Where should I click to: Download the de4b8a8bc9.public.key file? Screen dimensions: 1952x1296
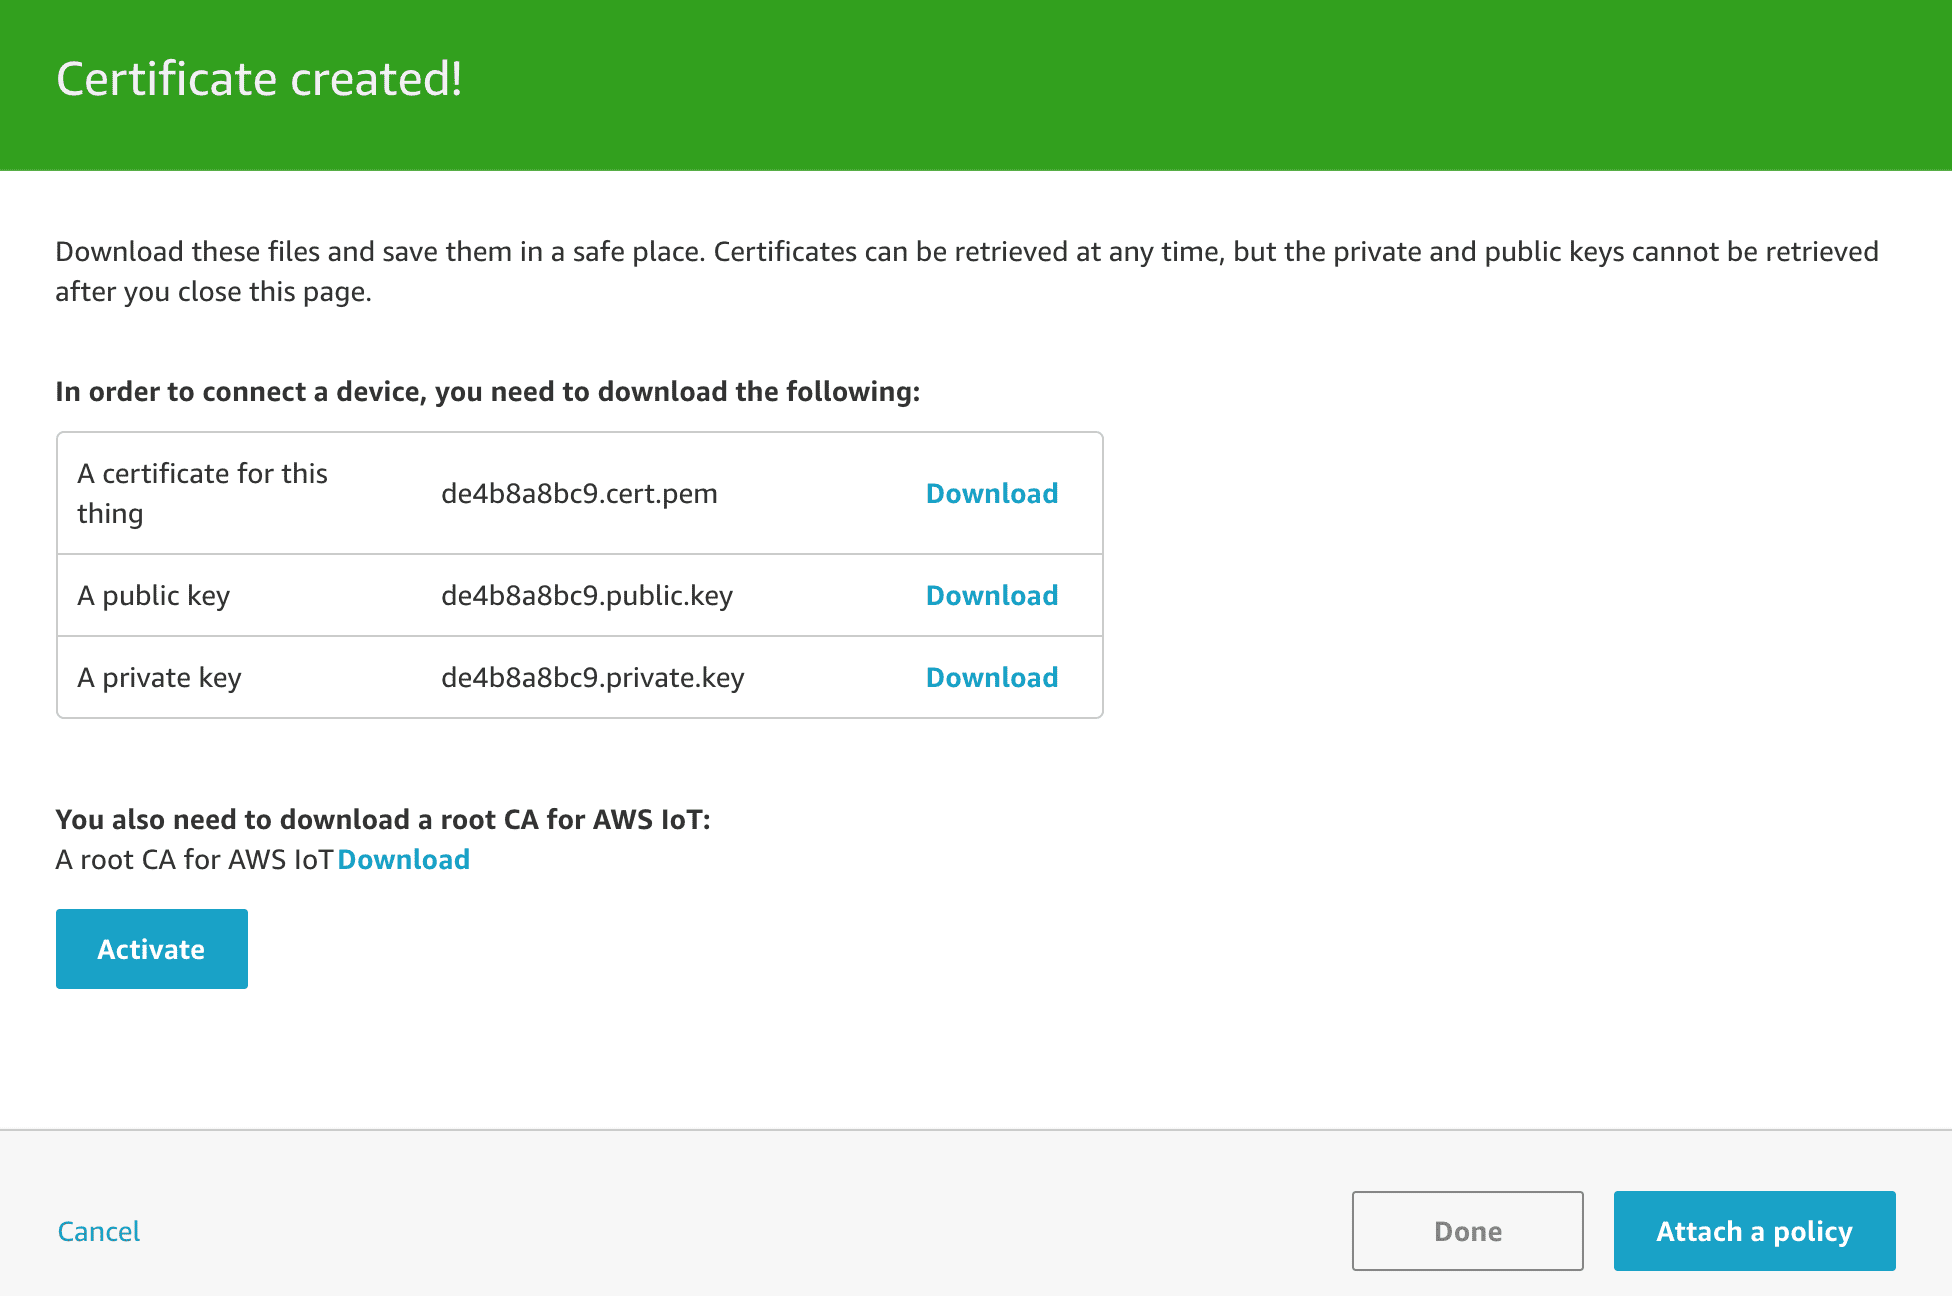click(x=991, y=595)
